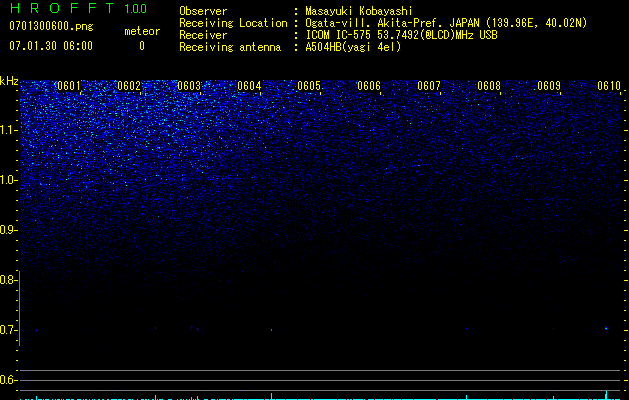
Task: Click the kHz axis unit label
Action: coord(9,81)
